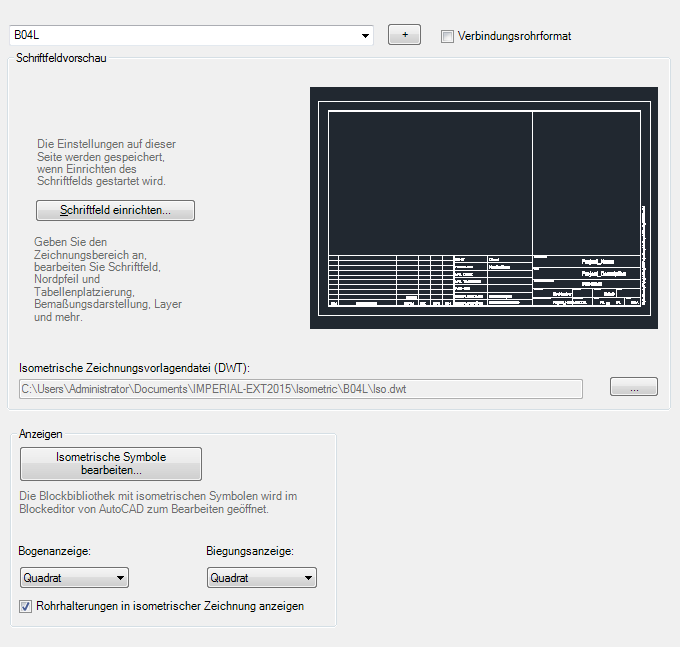This screenshot has height=647, width=680.
Task: Click text starting 'Die Einstellungen auf dieser'
Action: coord(106,163)
